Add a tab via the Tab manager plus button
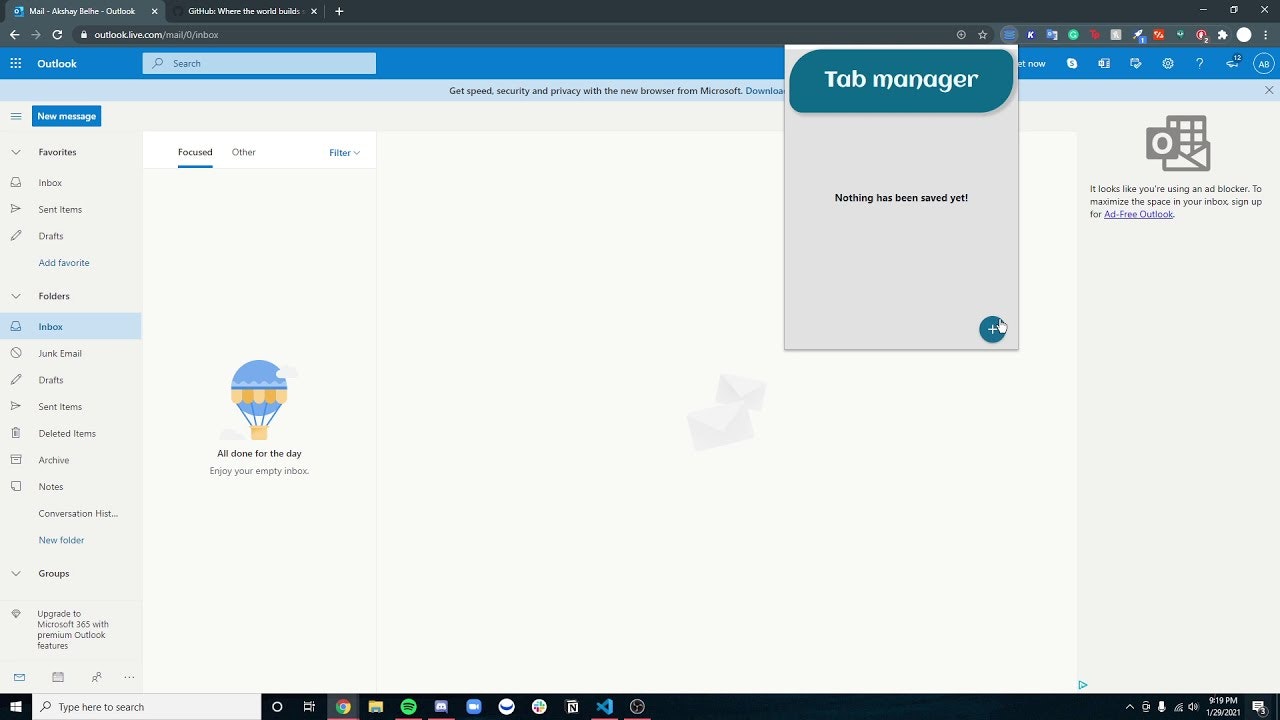Image resolution: width=1280 pixels, height=720 pixels. point(992,329)
